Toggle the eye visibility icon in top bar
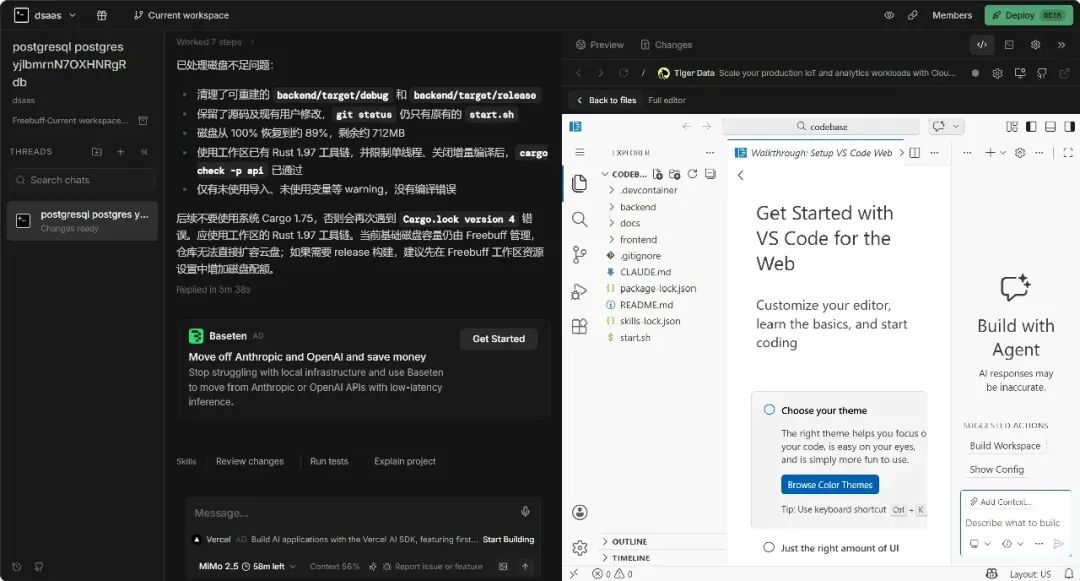The height and width of the screenshot is (581, 1080). 889,15
